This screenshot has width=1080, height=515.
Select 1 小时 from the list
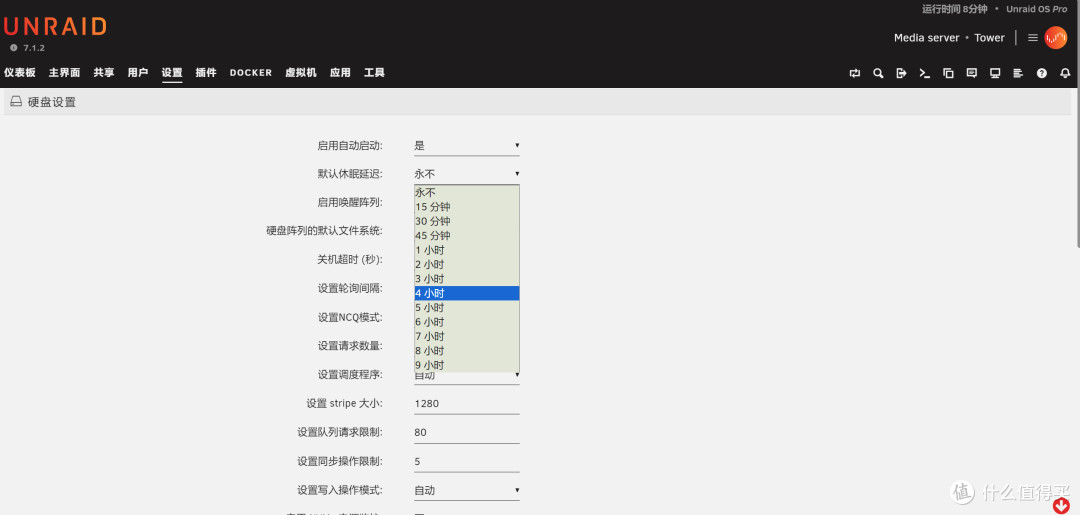click(466, 250)
